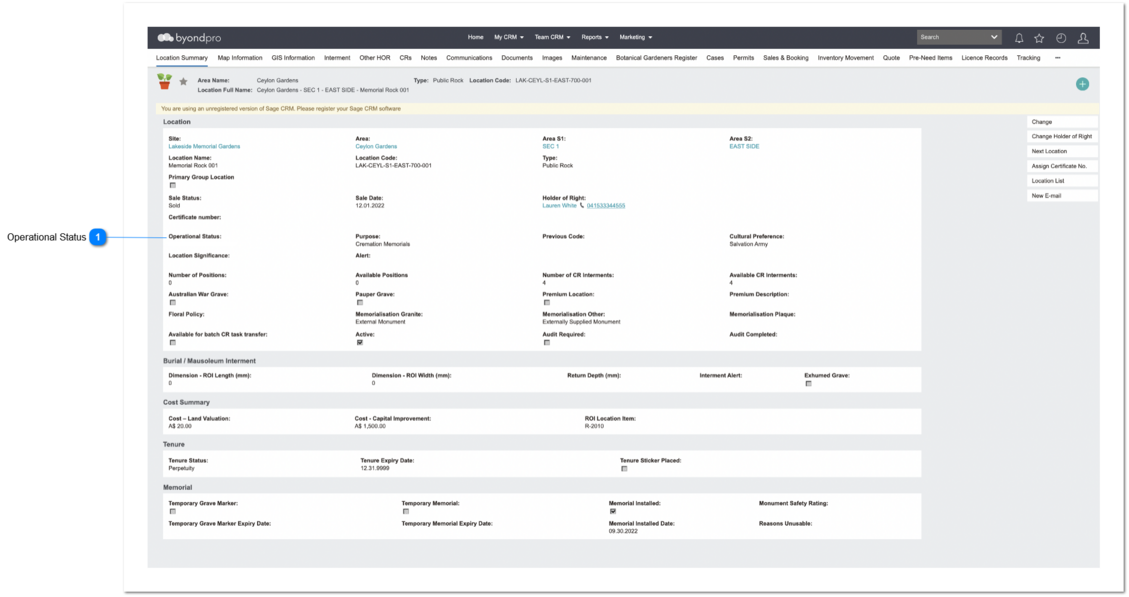
Task: Open the Lakeside Memorial Gardens site link
Action: coord(204,146)
